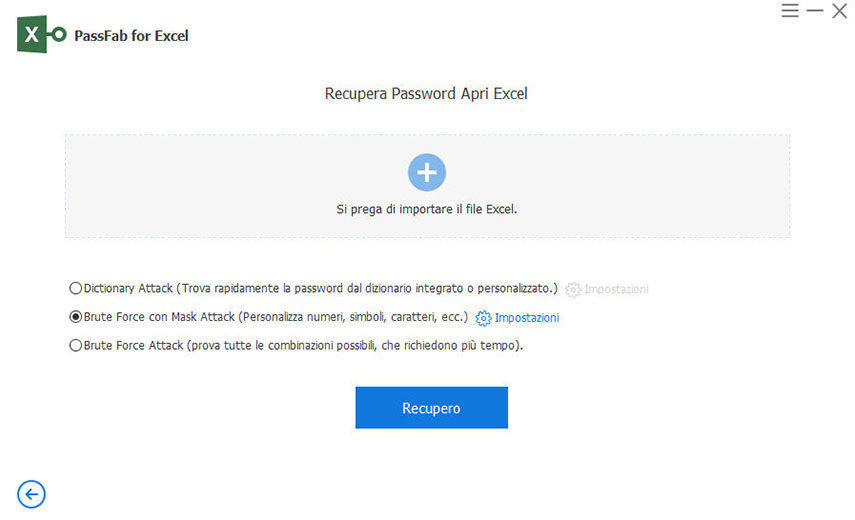
Task: Click the 'Recupera Password Apri Excel' heading
Action: [426, 94]
